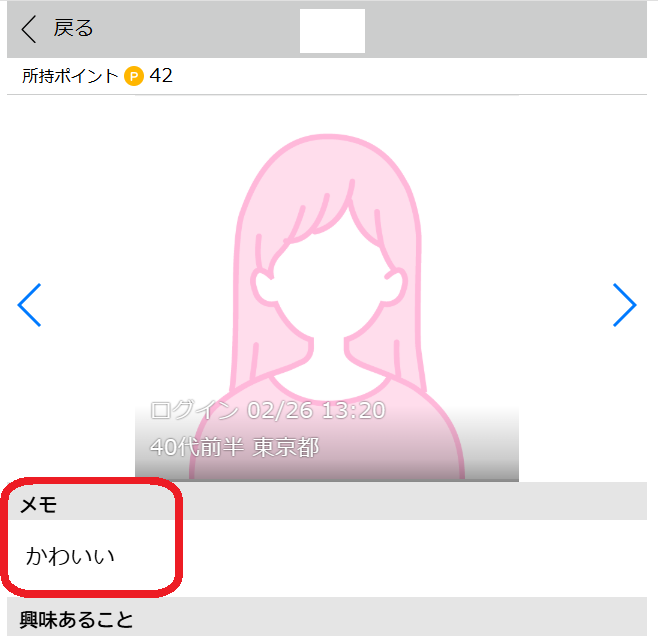Click the ログイン 02/26 13:20 timestamp
Viewport: 658px width, 636px height.
tap(268, 410)
